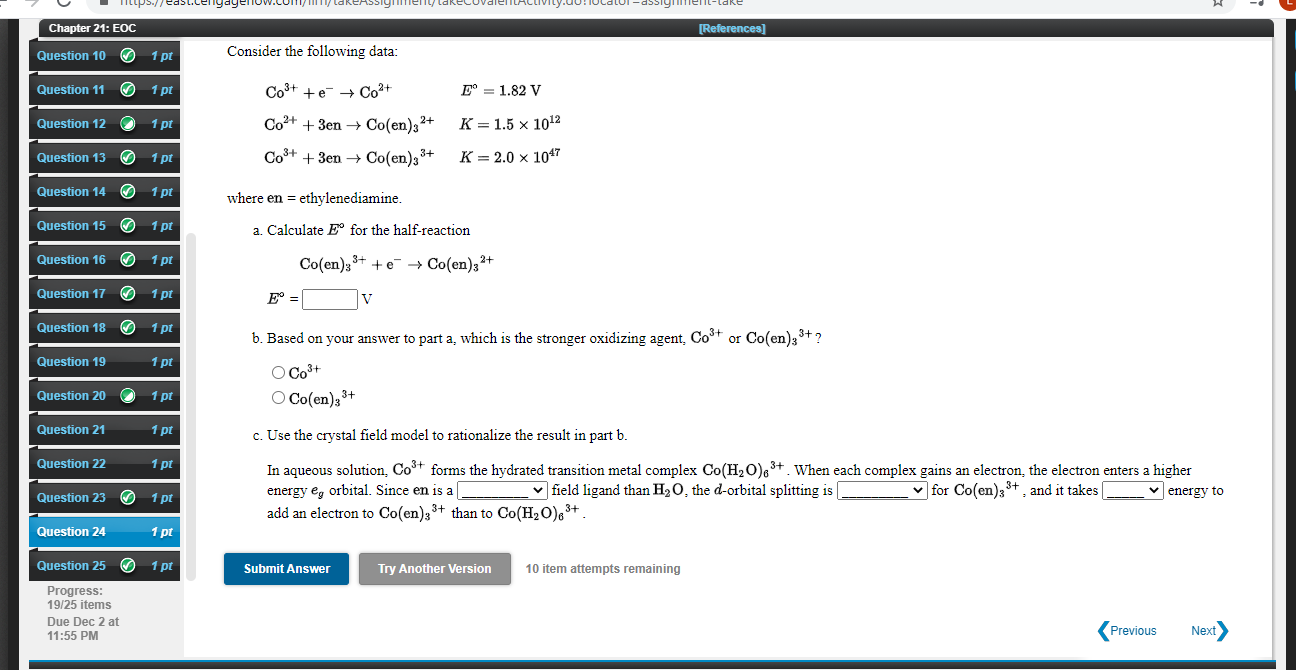The image size is (1296, 670).
Task: Click 'Consider the following data:' text
Action: click(x=312, y=51)
